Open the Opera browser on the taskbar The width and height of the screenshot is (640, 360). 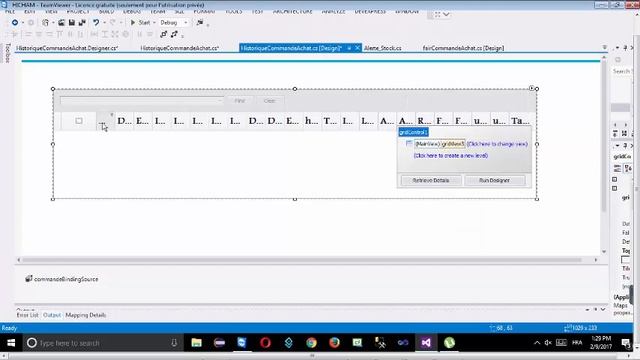tap(265, 343)
